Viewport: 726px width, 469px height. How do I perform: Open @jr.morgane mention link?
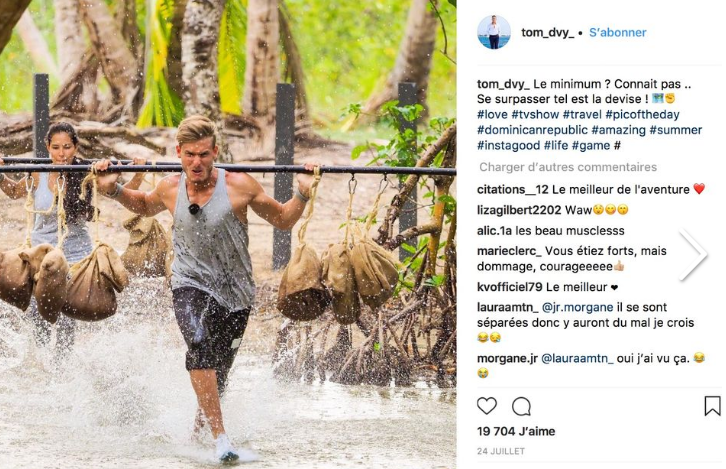(577, 307)
